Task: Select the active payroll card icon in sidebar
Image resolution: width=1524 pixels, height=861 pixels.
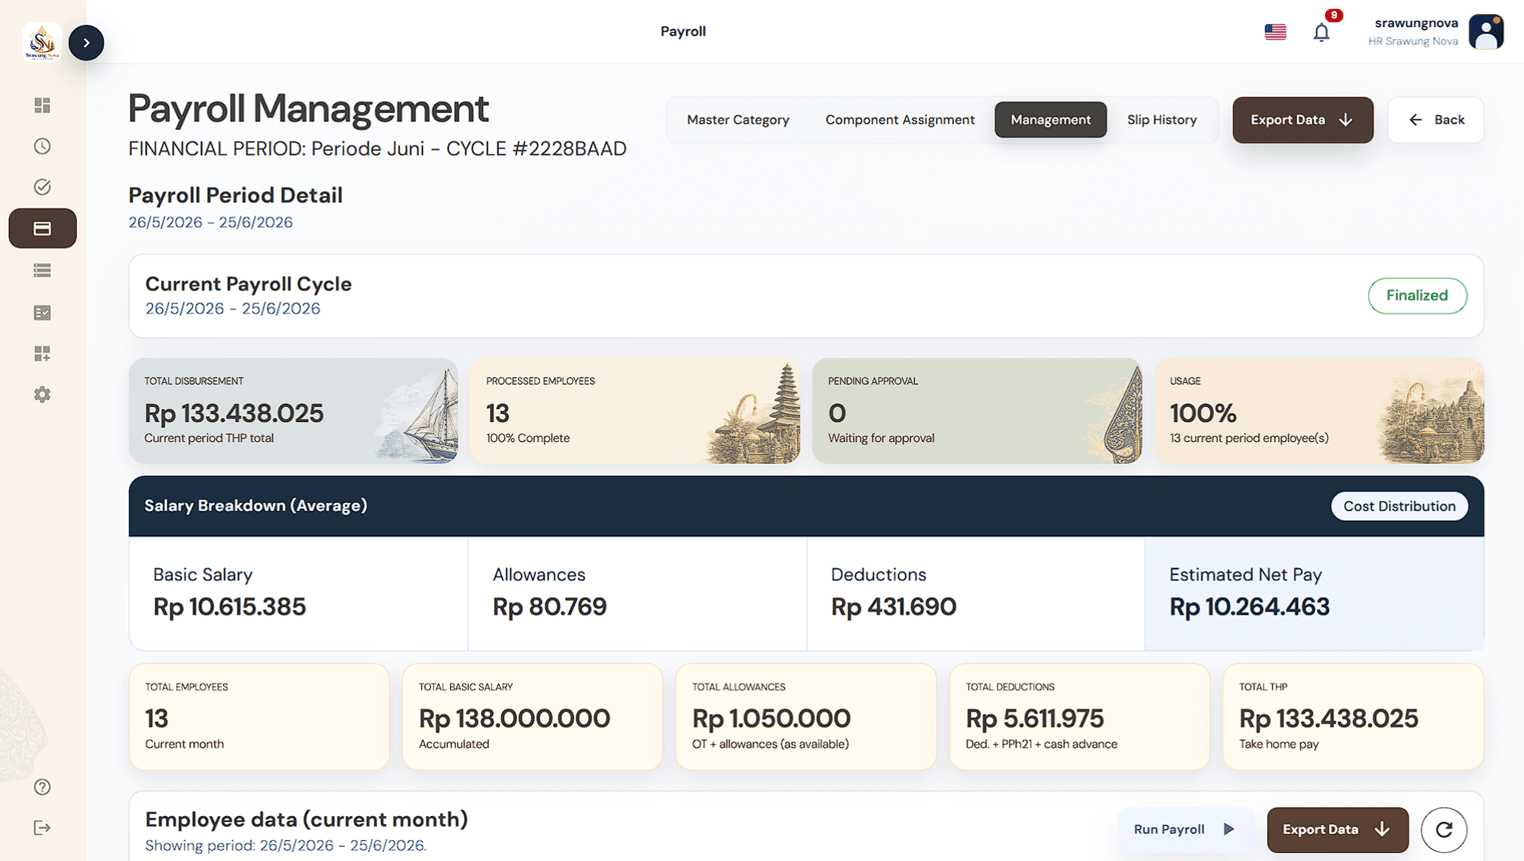Action: coord(42,228)
